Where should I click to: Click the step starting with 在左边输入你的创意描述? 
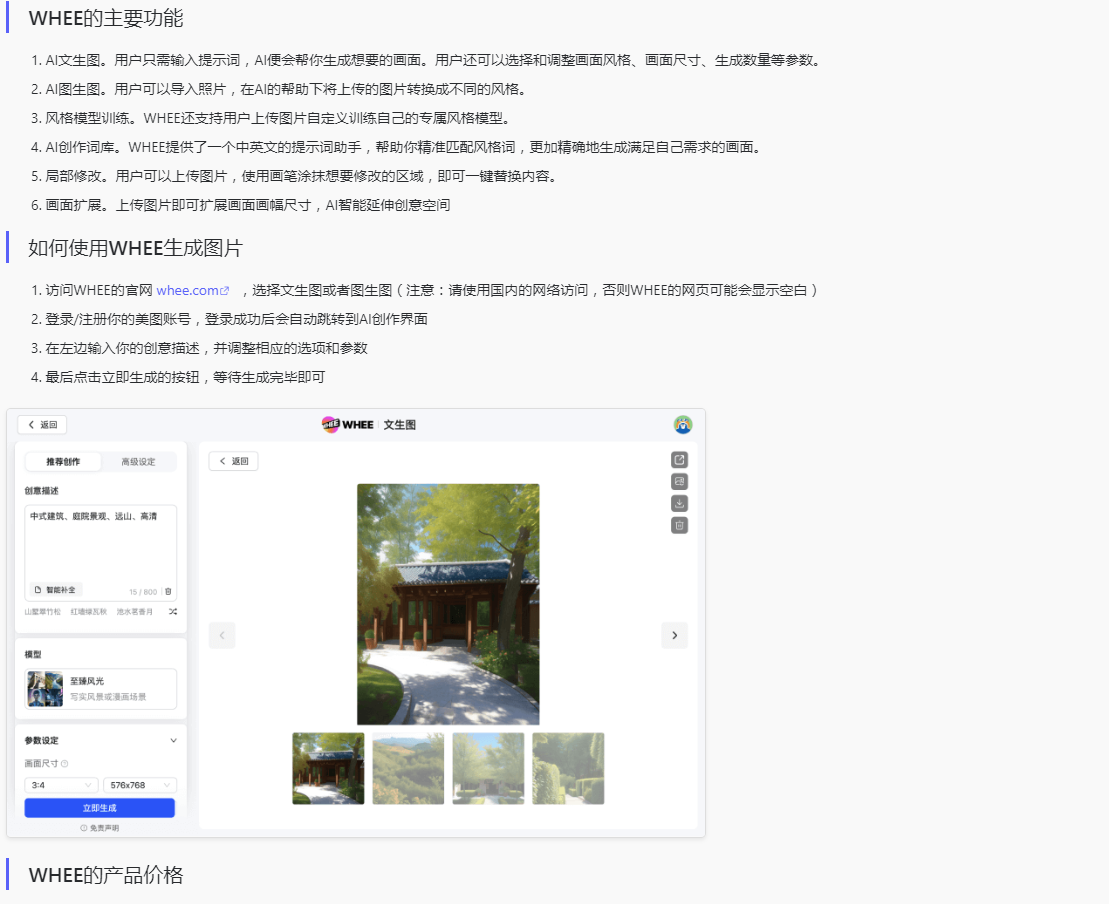click(x=207, y=348)
